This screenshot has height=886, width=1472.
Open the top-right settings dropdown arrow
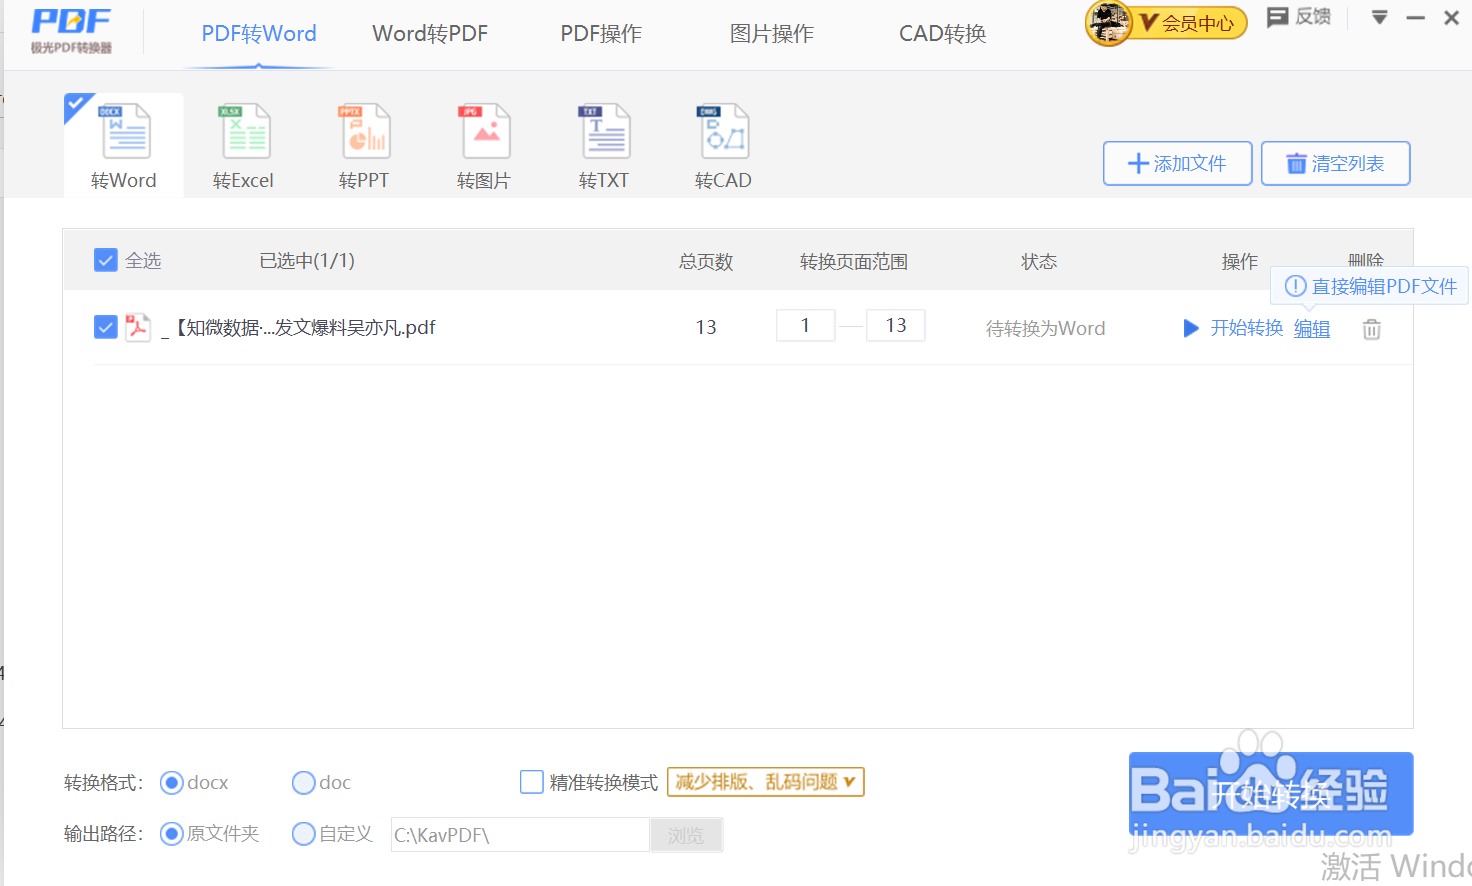point(1378,17)
